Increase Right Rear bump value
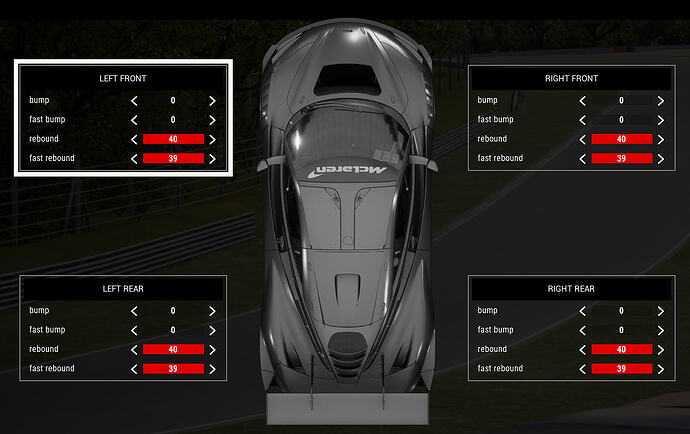 tap(661, 311)
